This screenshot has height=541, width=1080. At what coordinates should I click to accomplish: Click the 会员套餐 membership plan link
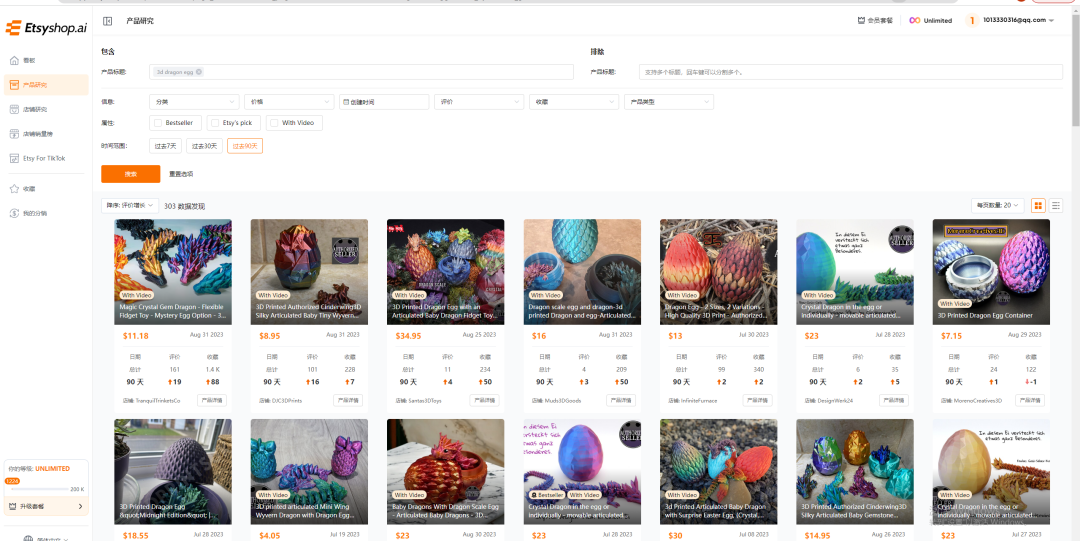875,21
